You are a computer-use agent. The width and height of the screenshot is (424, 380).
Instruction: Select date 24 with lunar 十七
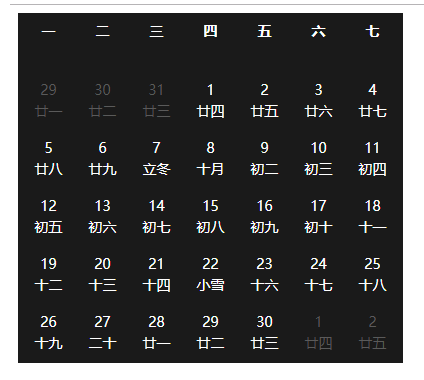pos(318,275)
